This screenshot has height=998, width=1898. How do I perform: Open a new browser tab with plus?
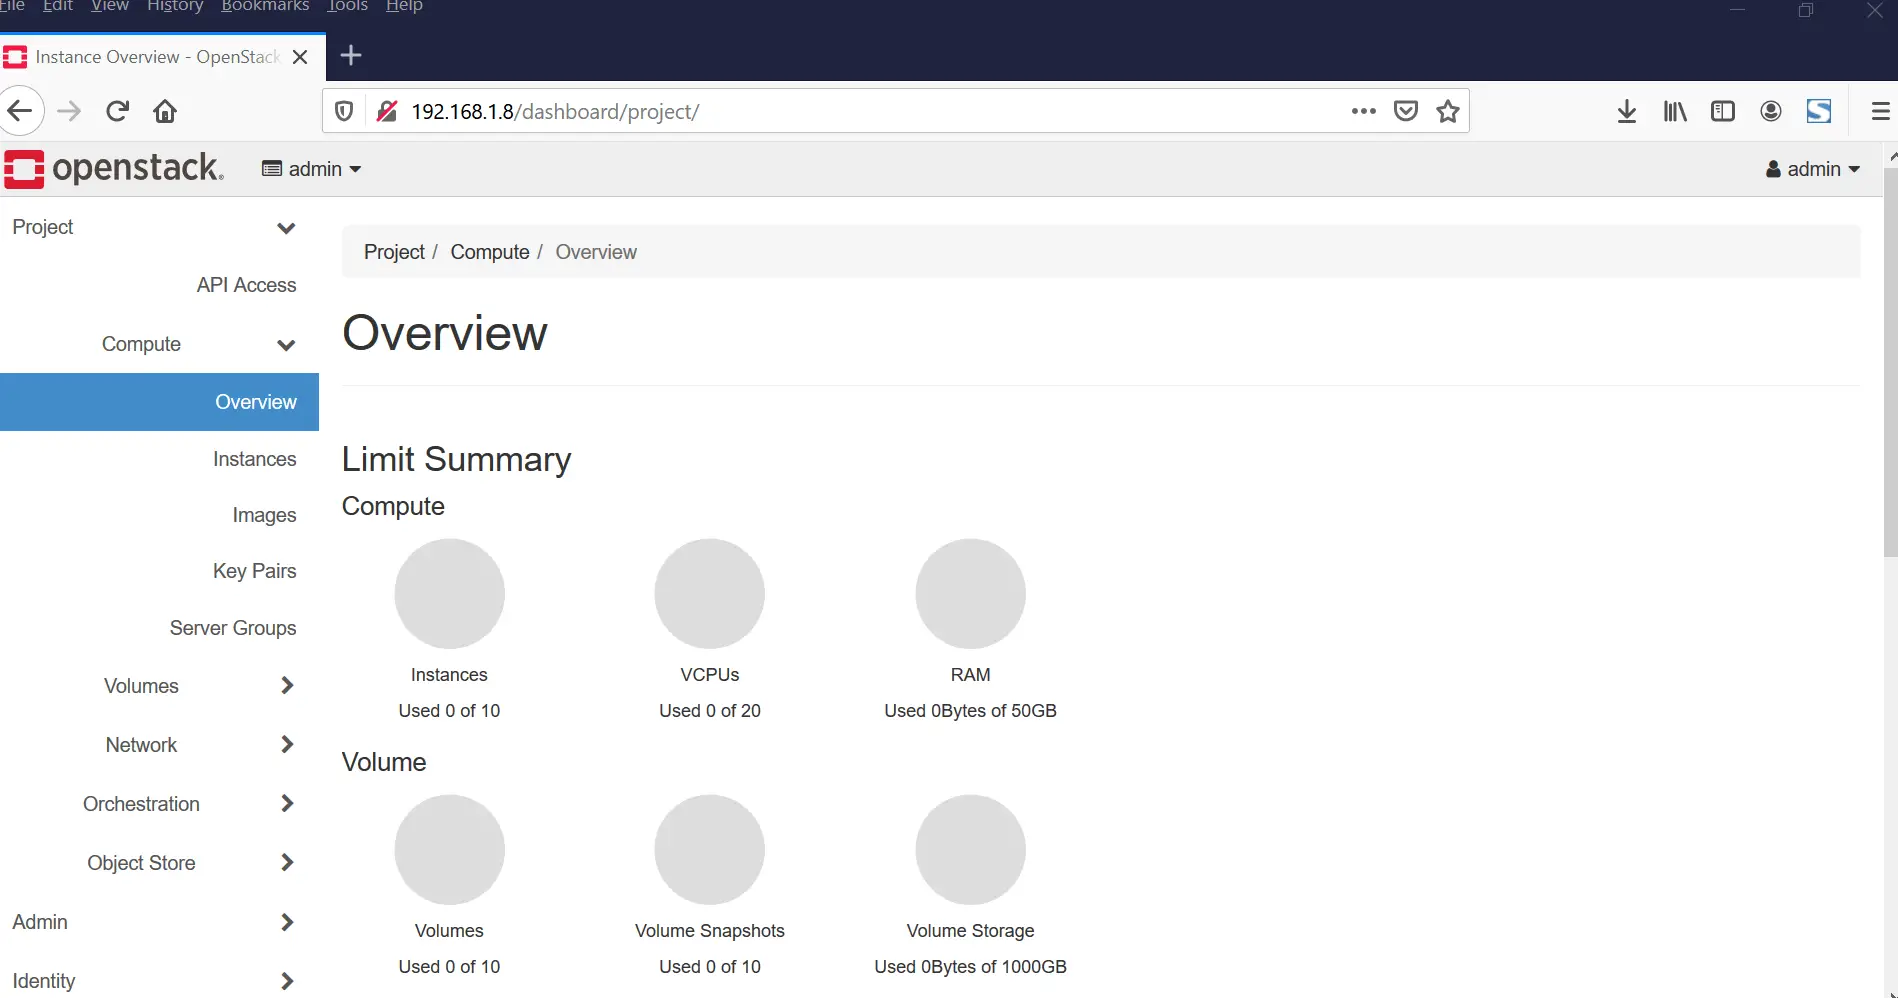351,55
